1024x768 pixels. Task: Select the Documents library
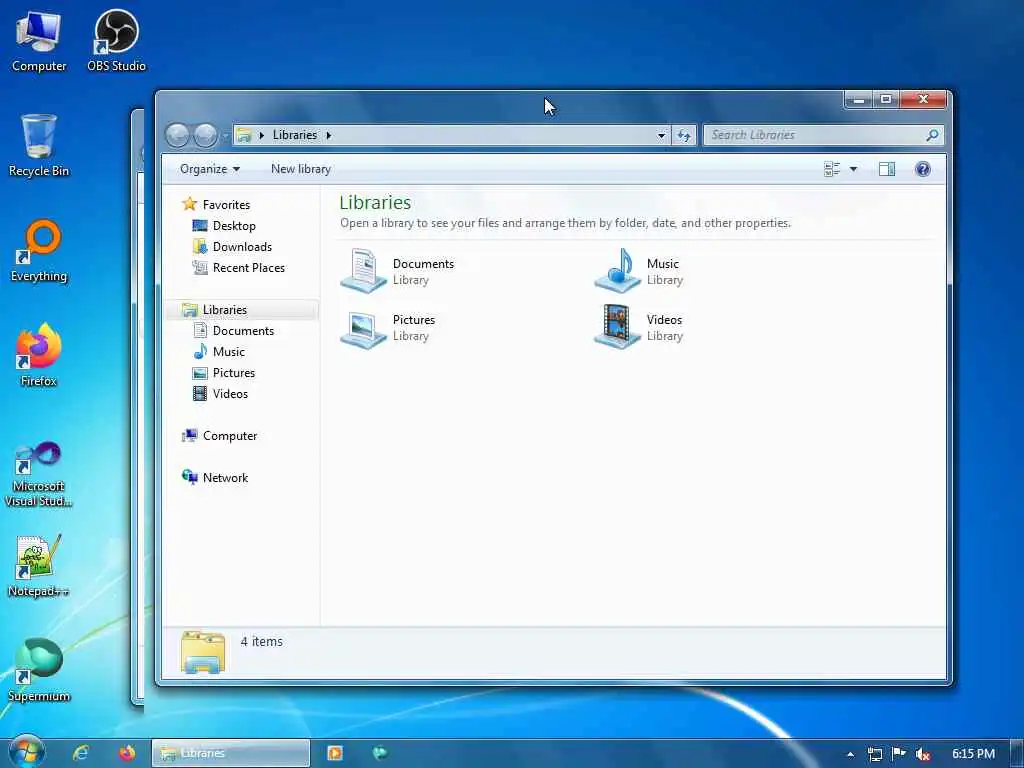point(397,271)
